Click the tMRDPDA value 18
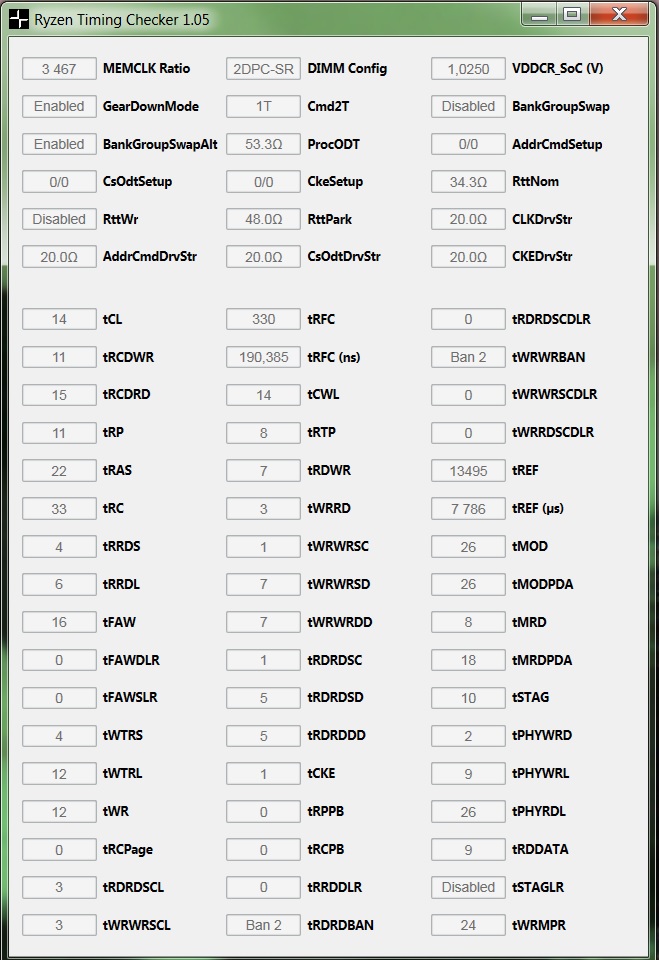Screen dimensions: 659x960 pos(469,661)
